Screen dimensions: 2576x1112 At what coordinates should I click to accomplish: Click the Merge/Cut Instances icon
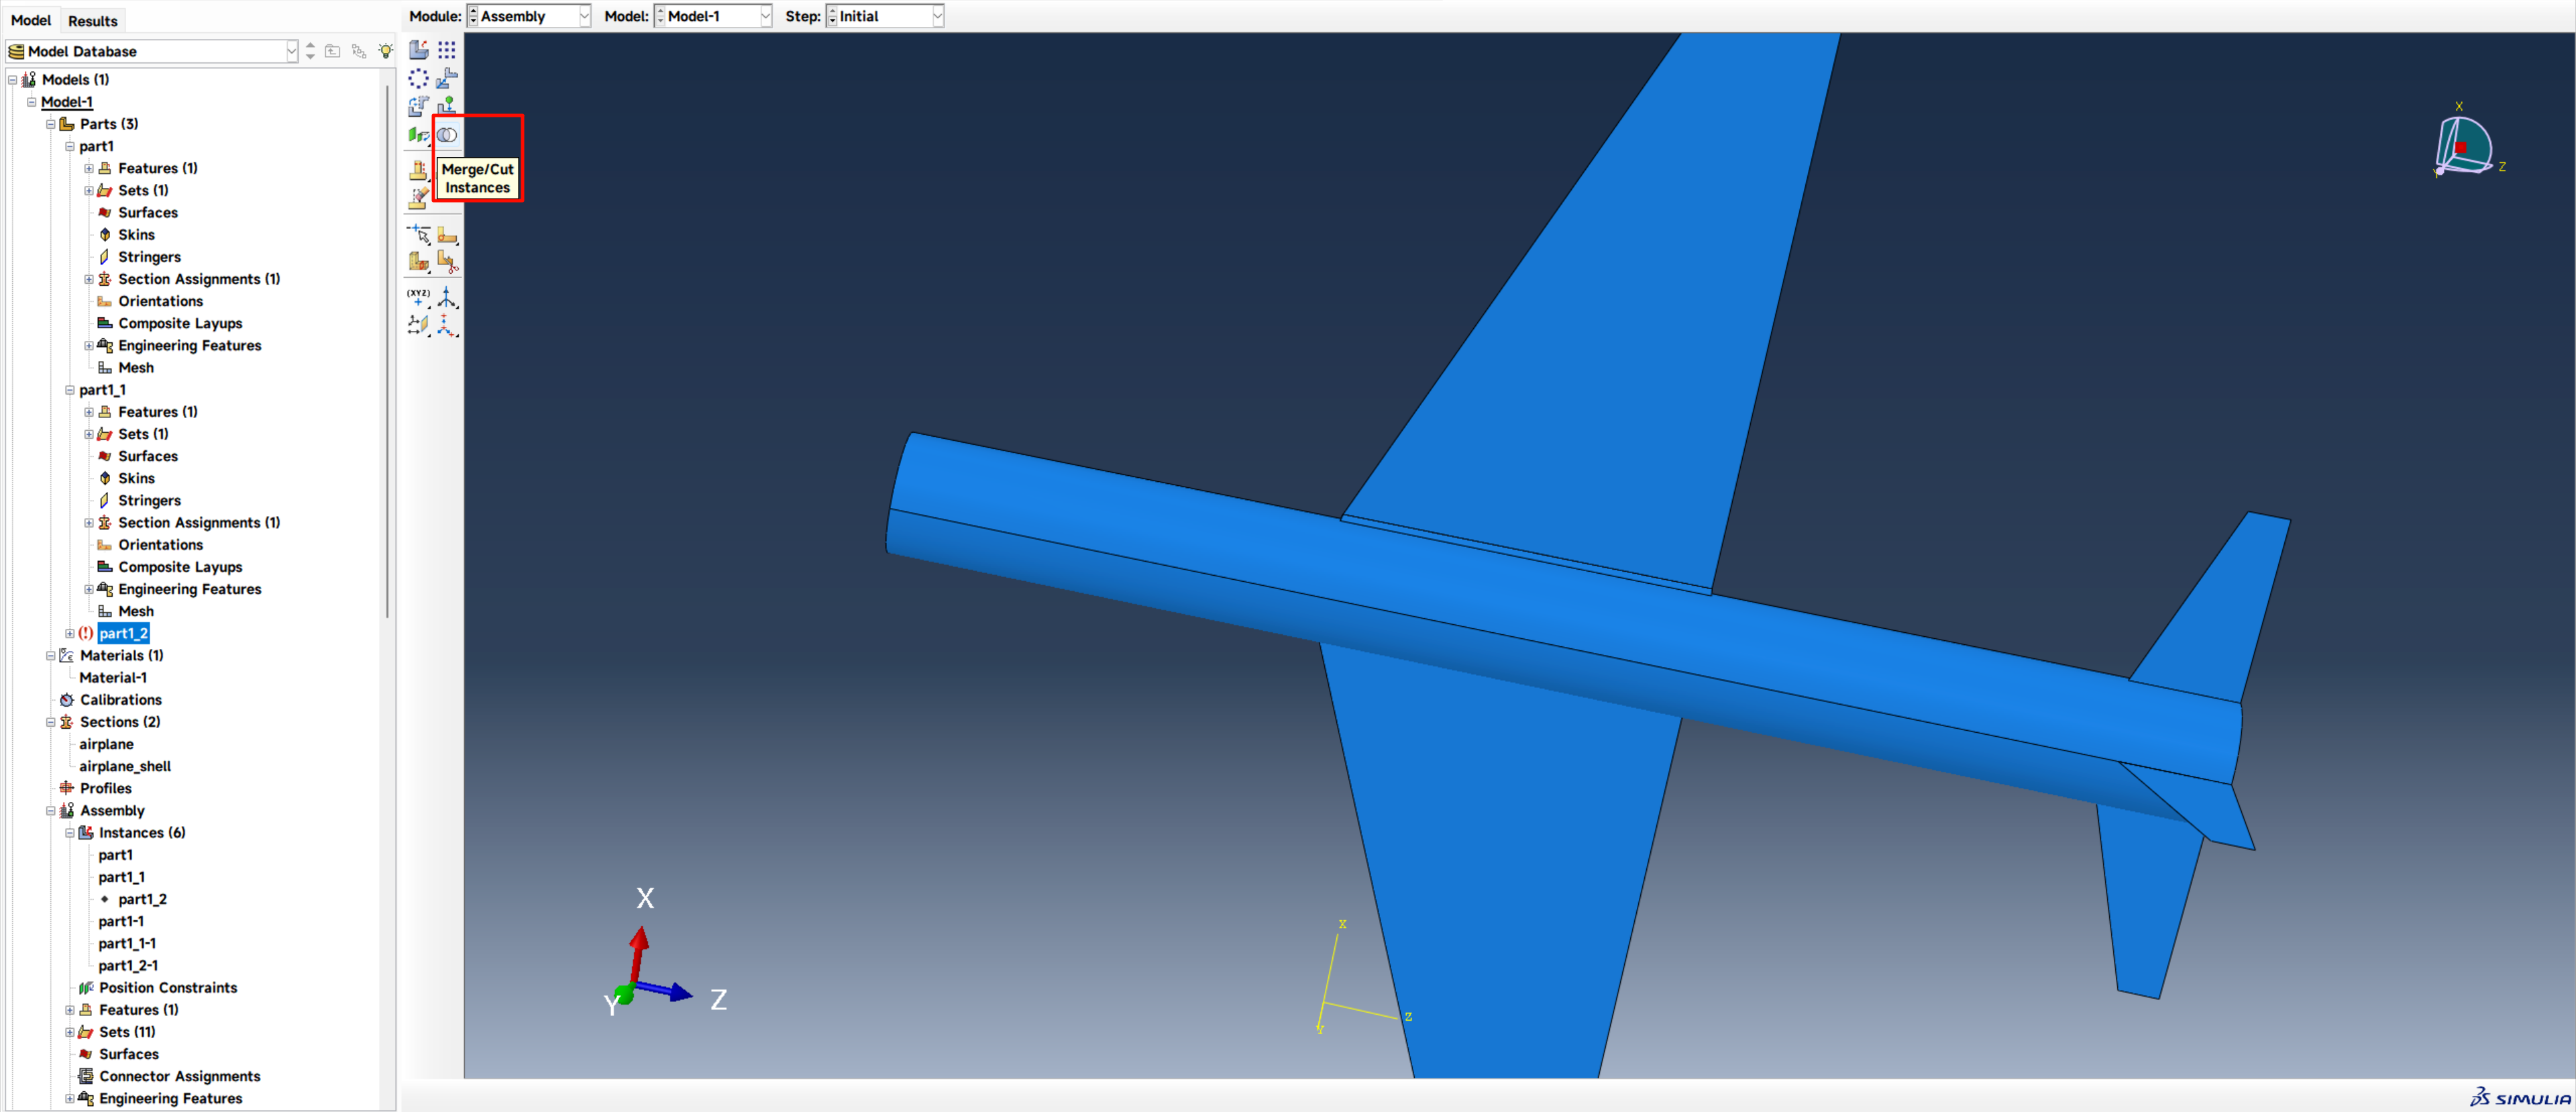click(447, 135)
